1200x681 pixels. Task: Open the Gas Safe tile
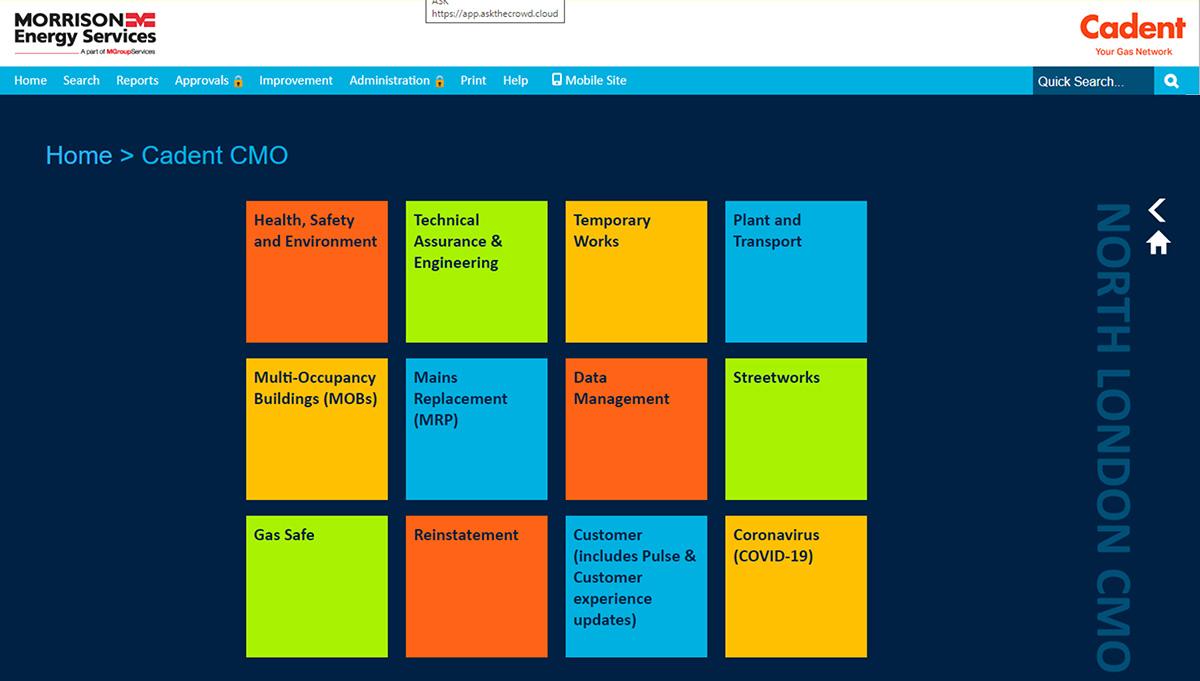coord(317,587)
